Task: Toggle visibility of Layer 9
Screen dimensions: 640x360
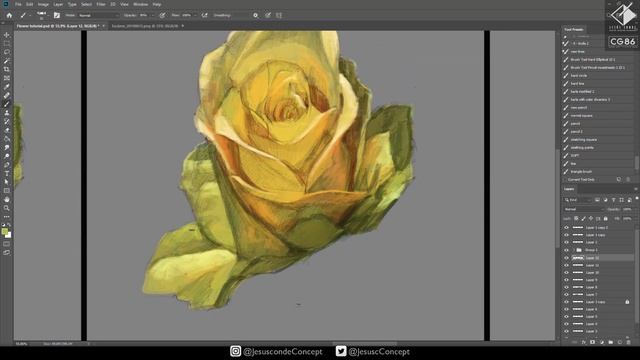Action: (566, 280)
